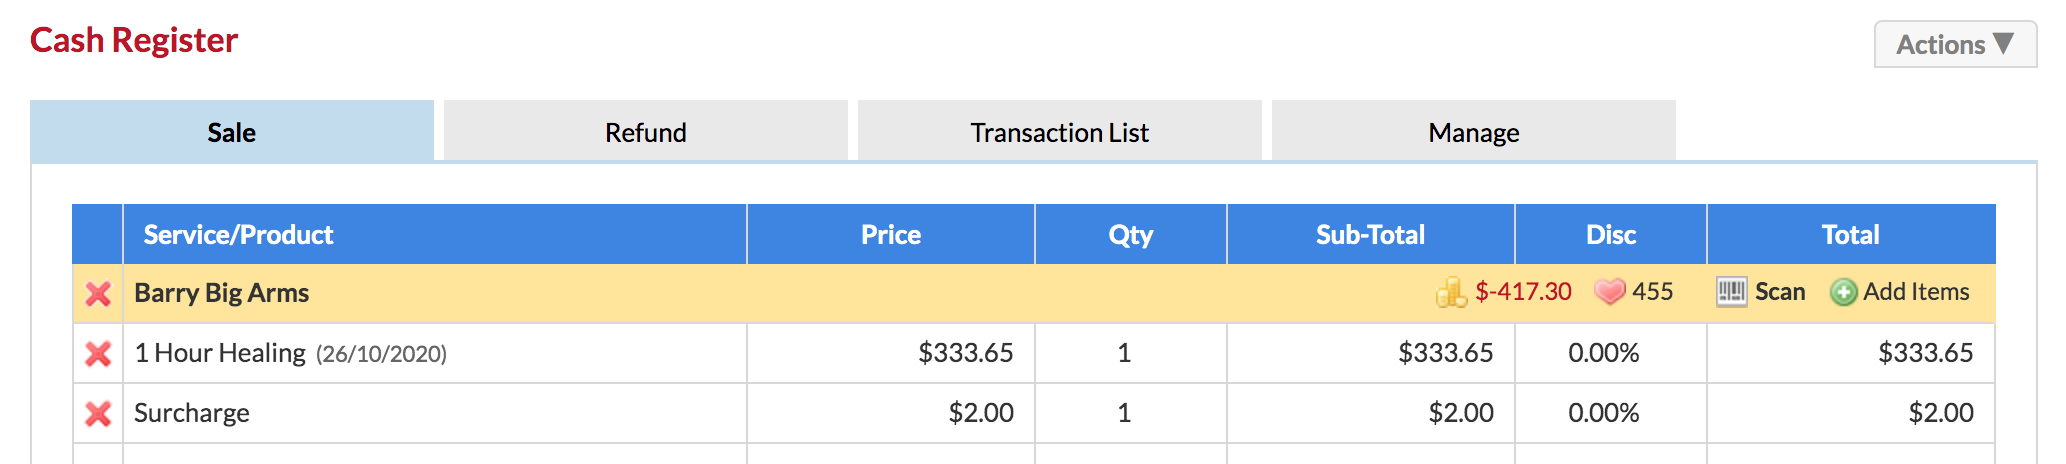Edit the 1 Hour Healing discount percentage
Screen dimensions: 2066x464
1603,353
